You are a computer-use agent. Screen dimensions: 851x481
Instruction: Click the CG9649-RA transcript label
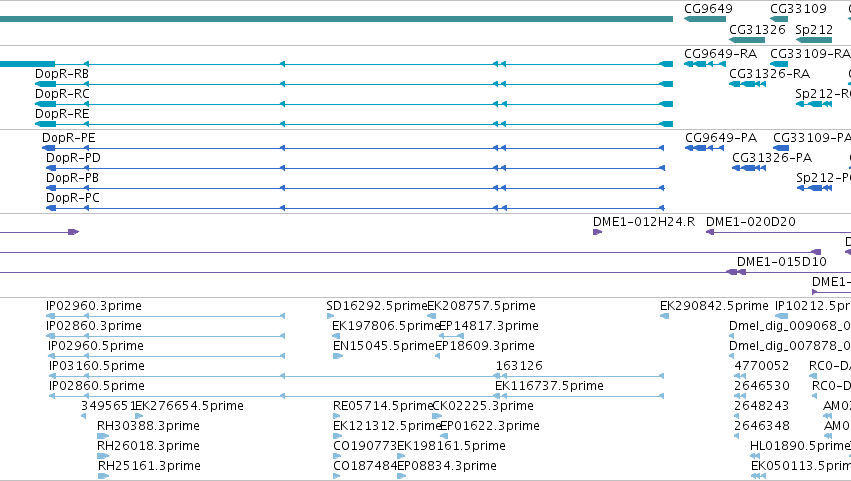pyautogui.click(x=720, y=54)
